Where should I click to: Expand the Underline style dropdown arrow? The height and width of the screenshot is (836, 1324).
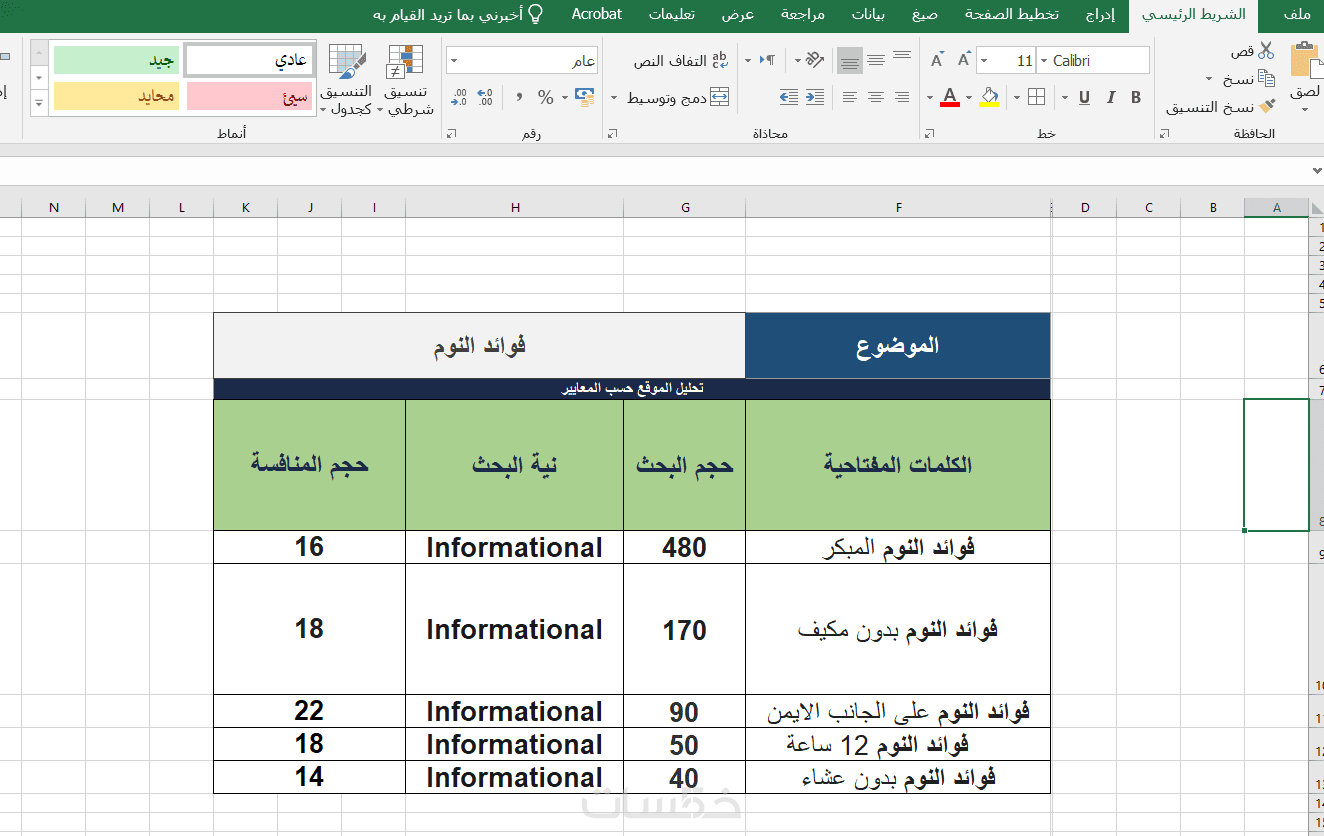tap(1064, 97)
